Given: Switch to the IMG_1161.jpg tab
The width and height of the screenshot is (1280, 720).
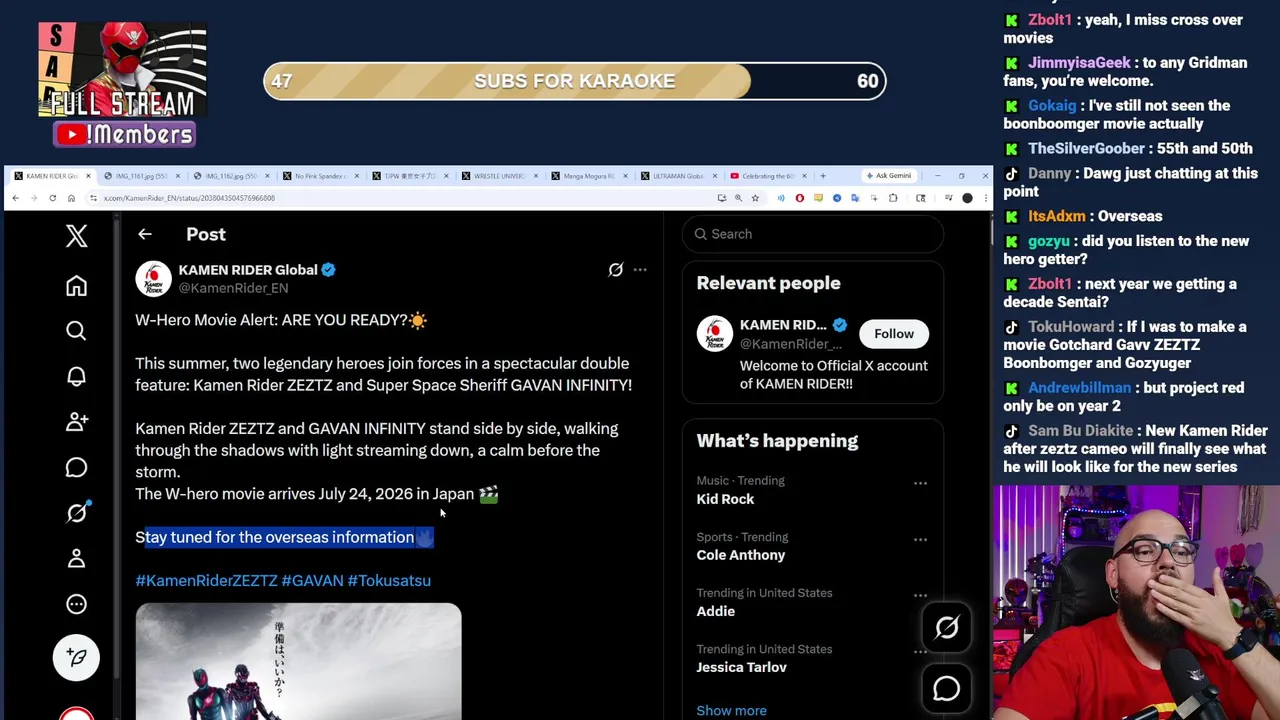Looking at the screenshot, I should (x=141, y=176).
